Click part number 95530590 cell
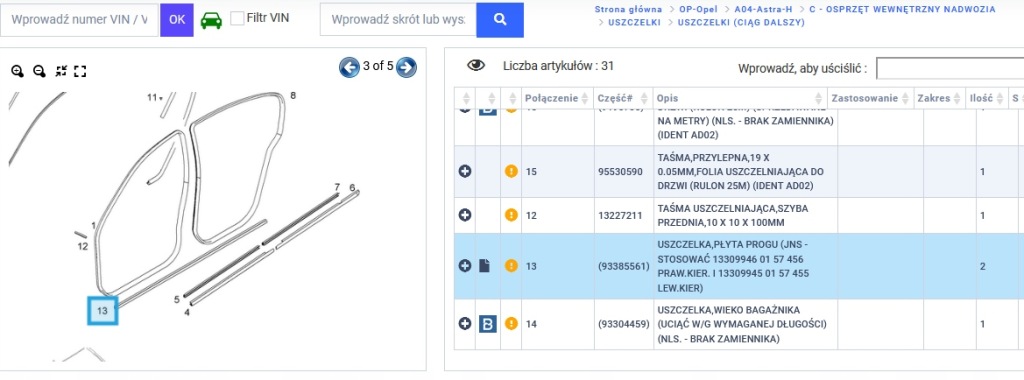The height and width of the screenshot is (380, 1024). (x=620, y=172)
